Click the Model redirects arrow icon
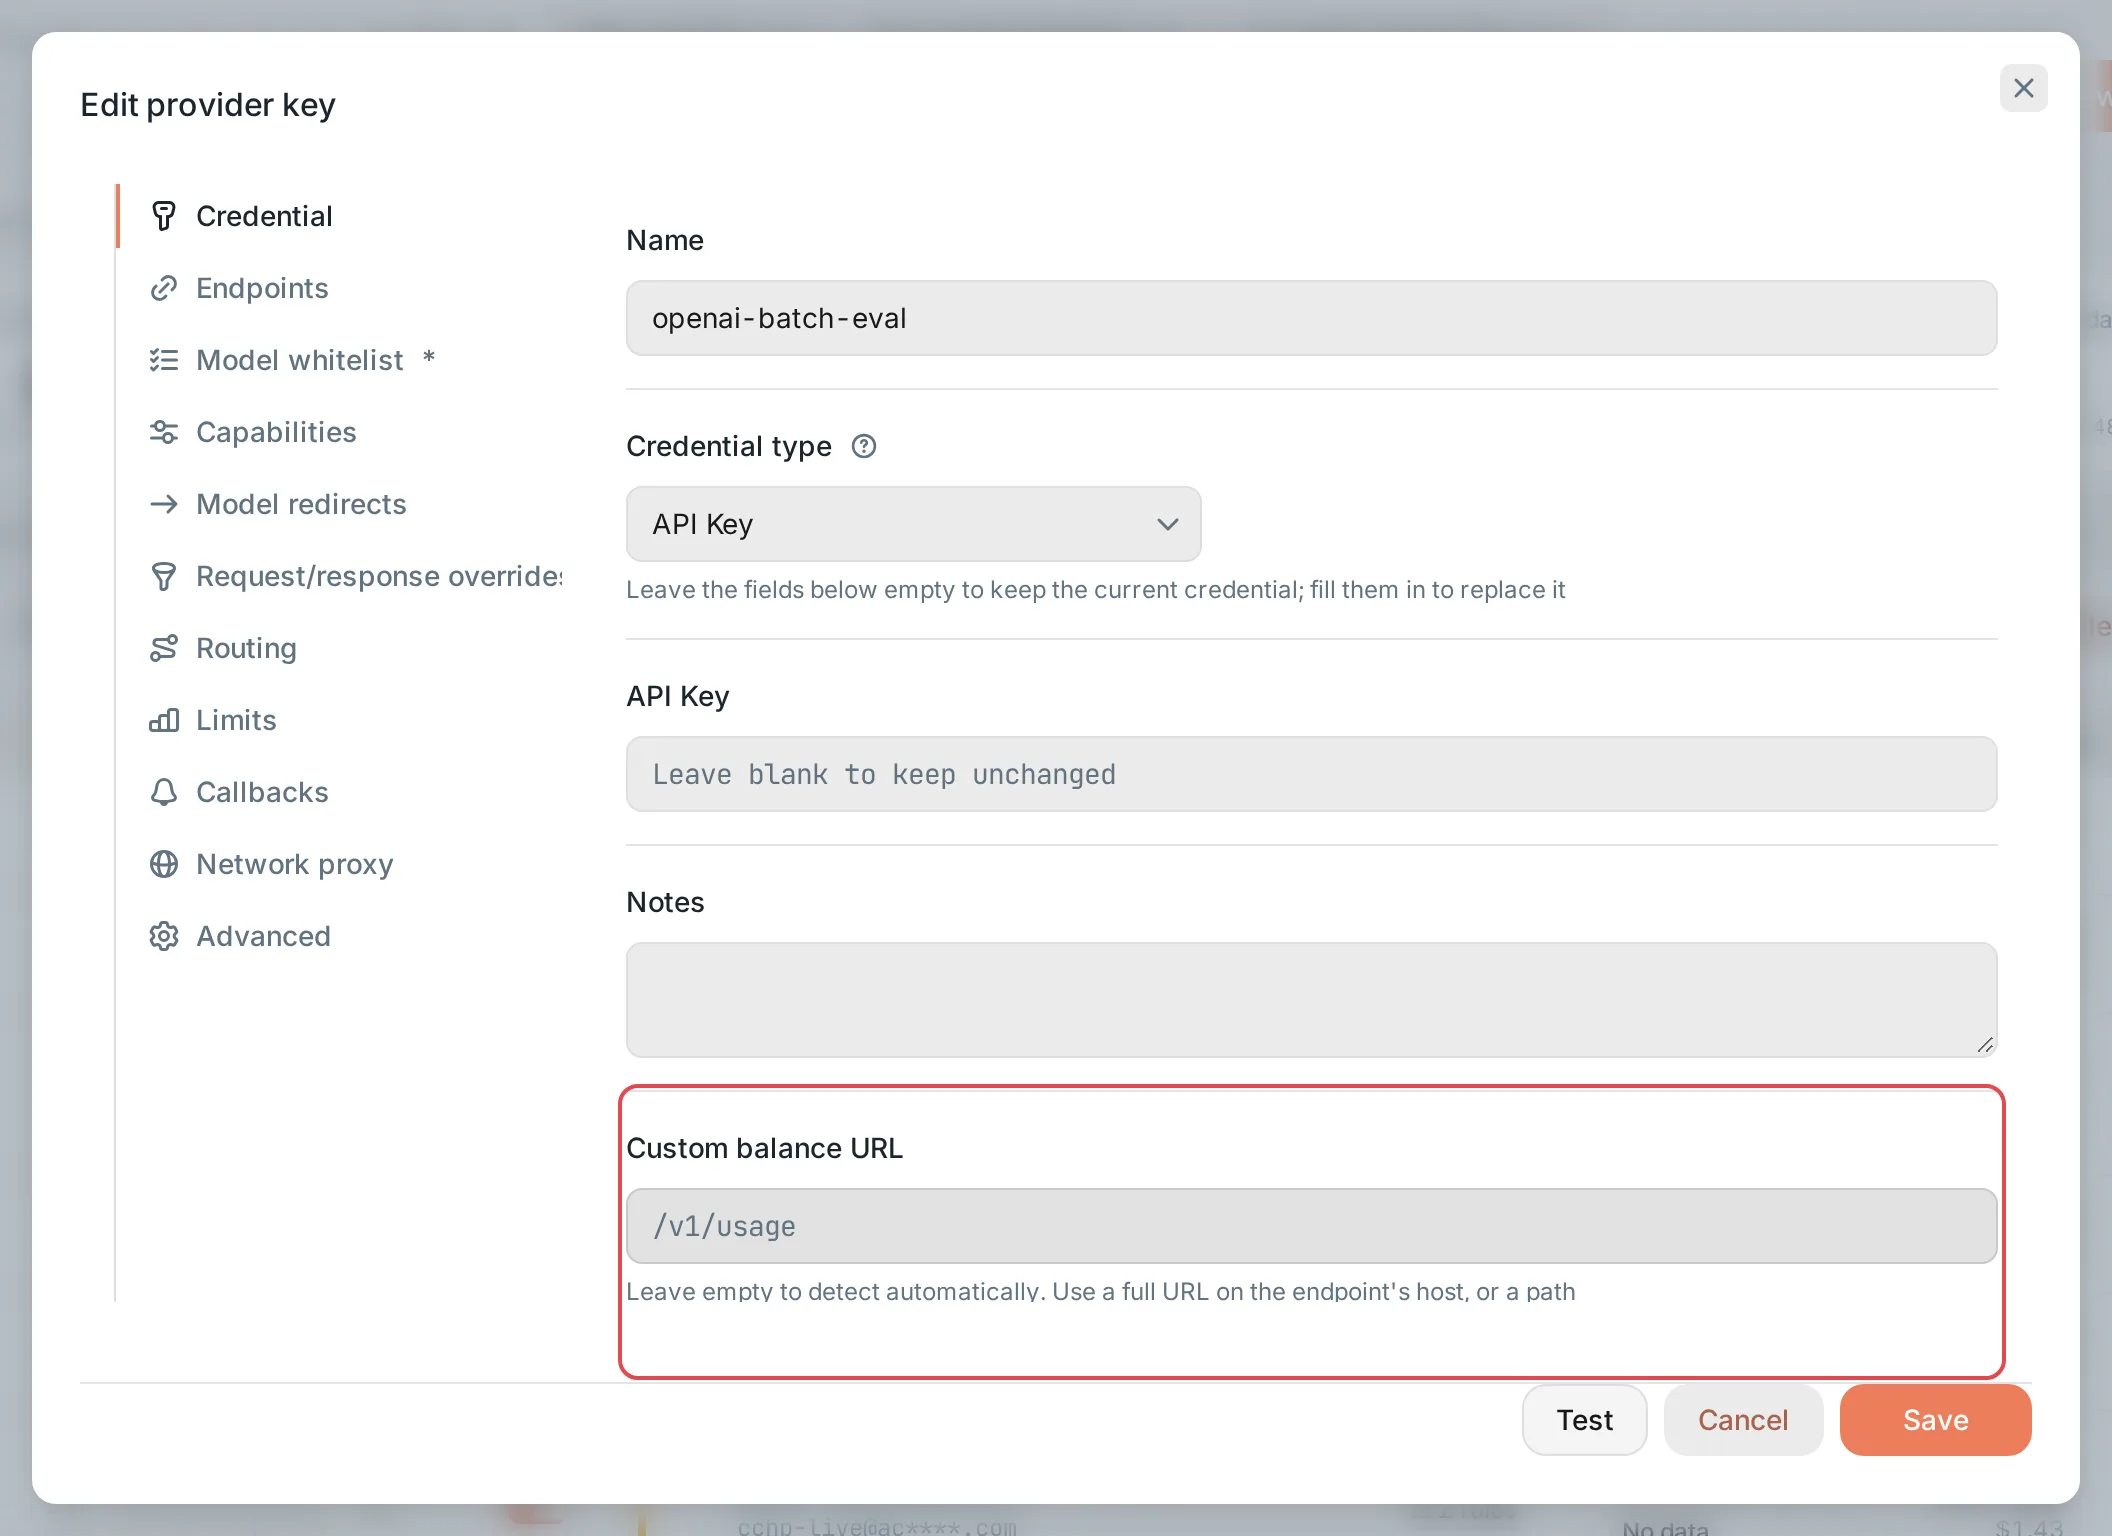This screenshot has width=2112, height=1536. (x=164, y=504)
